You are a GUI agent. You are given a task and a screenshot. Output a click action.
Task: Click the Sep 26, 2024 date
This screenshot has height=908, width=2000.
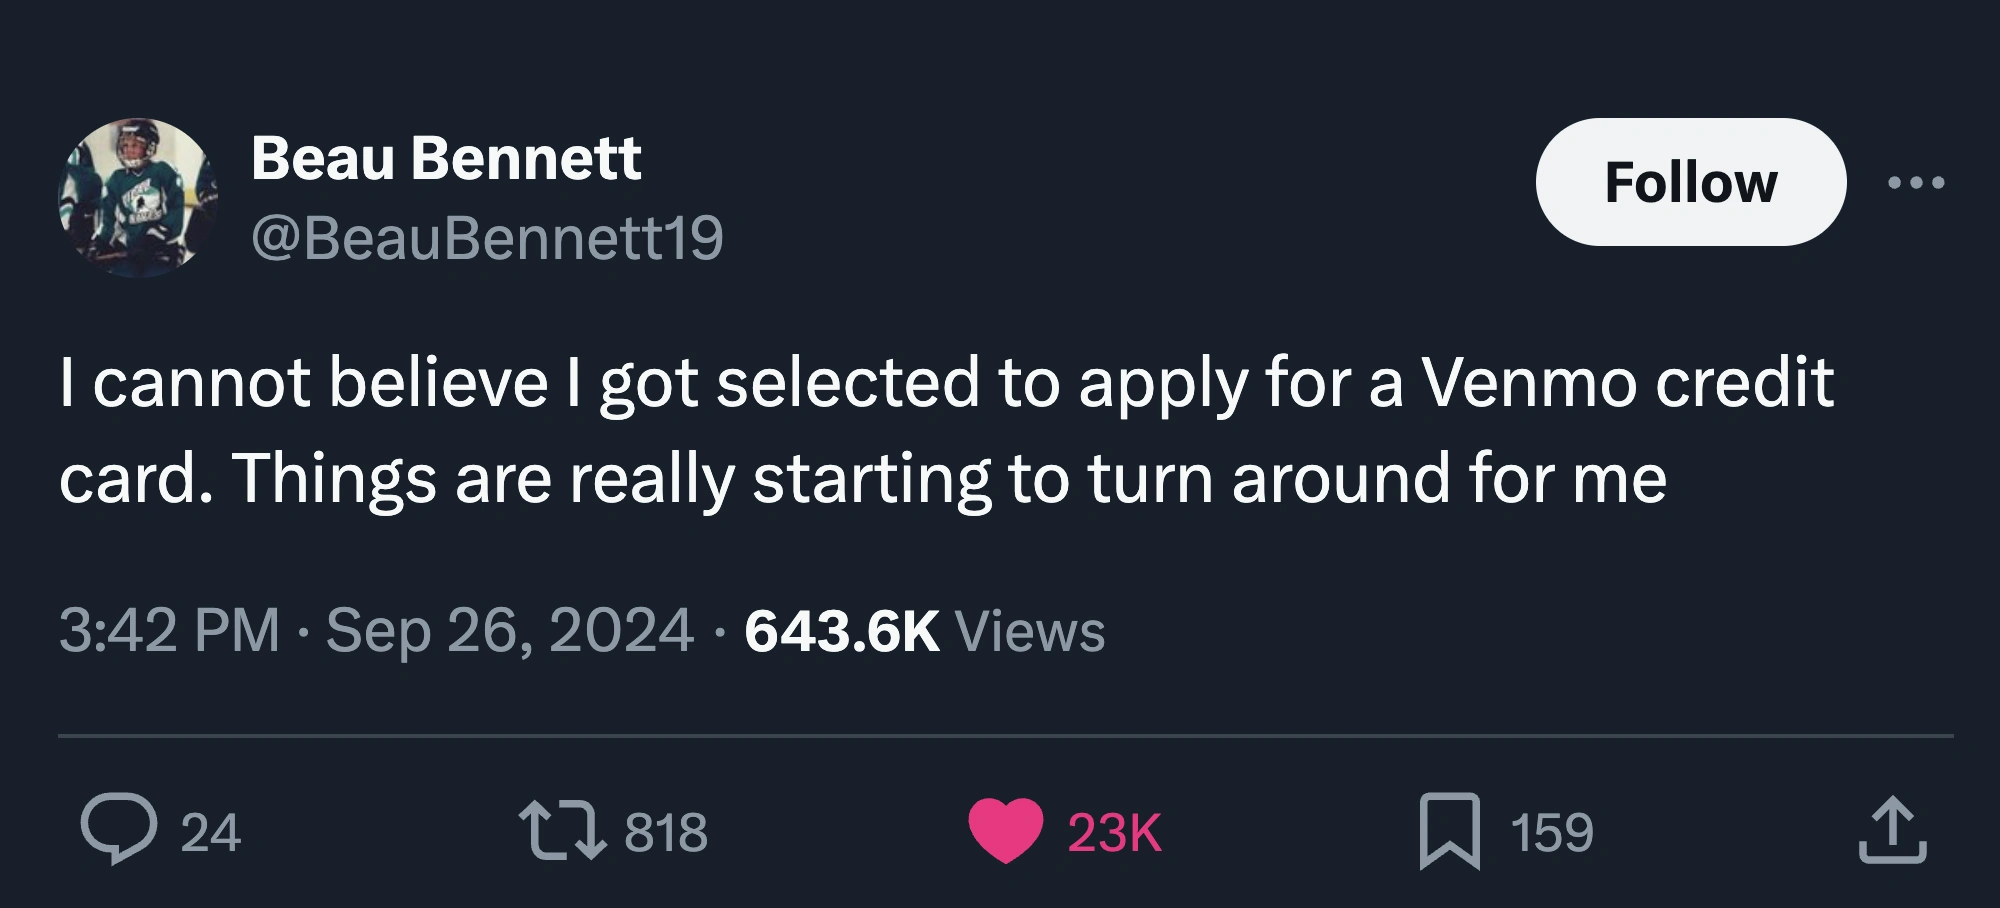coord(509,631)
